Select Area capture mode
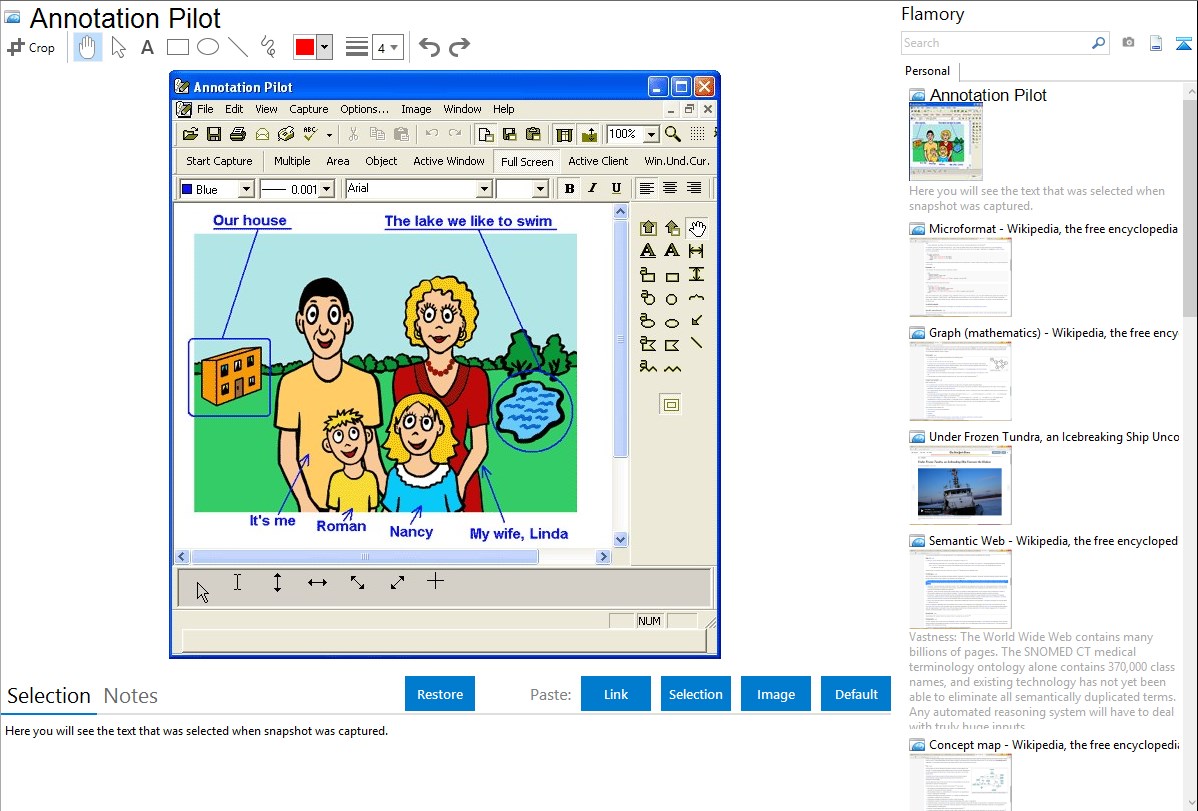The width and height of the screenshot is (1198, 811). (338, 161)
